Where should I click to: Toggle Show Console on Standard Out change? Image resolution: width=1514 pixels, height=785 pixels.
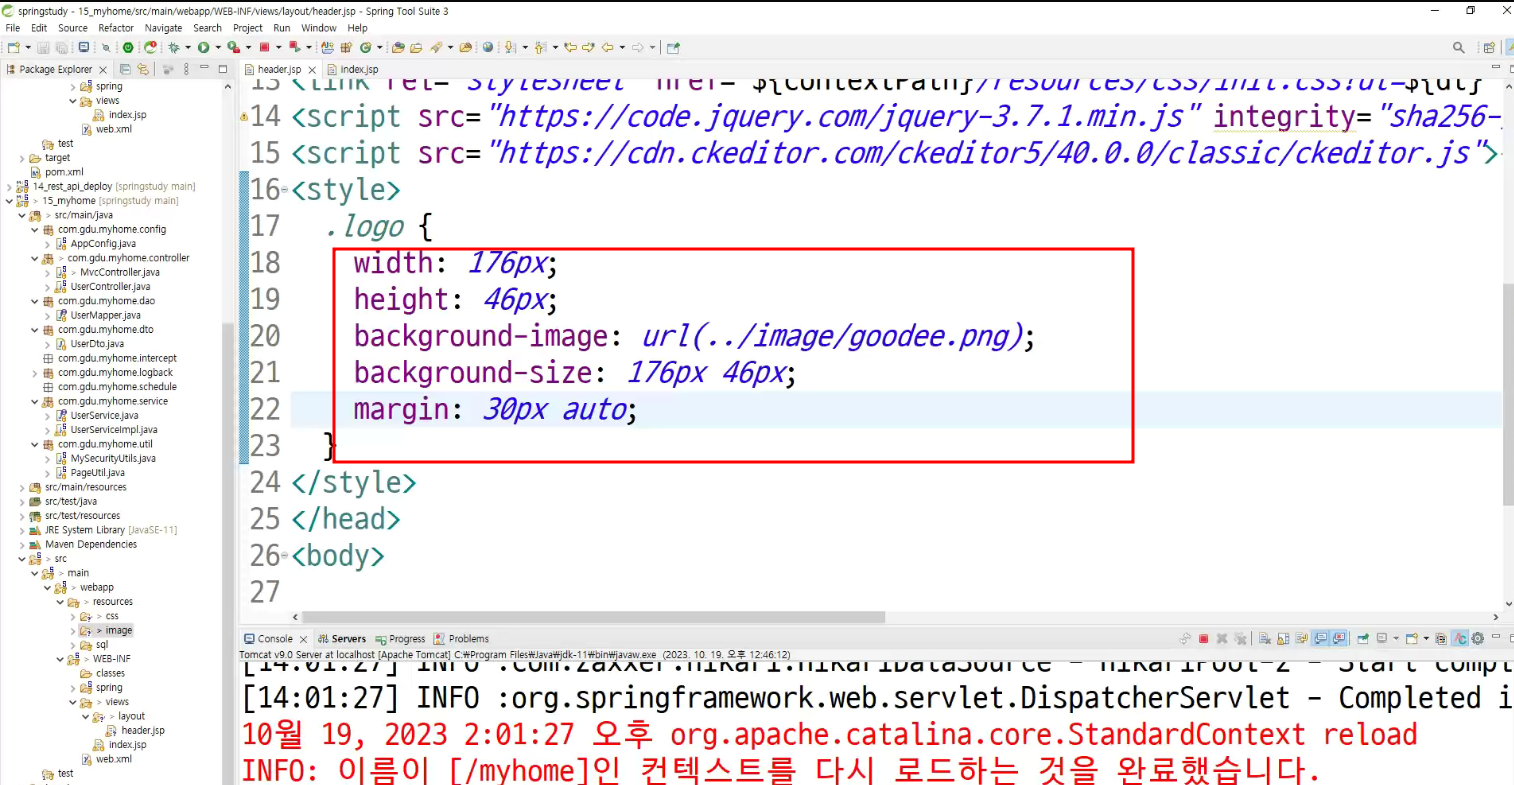tap(1321, 638)
